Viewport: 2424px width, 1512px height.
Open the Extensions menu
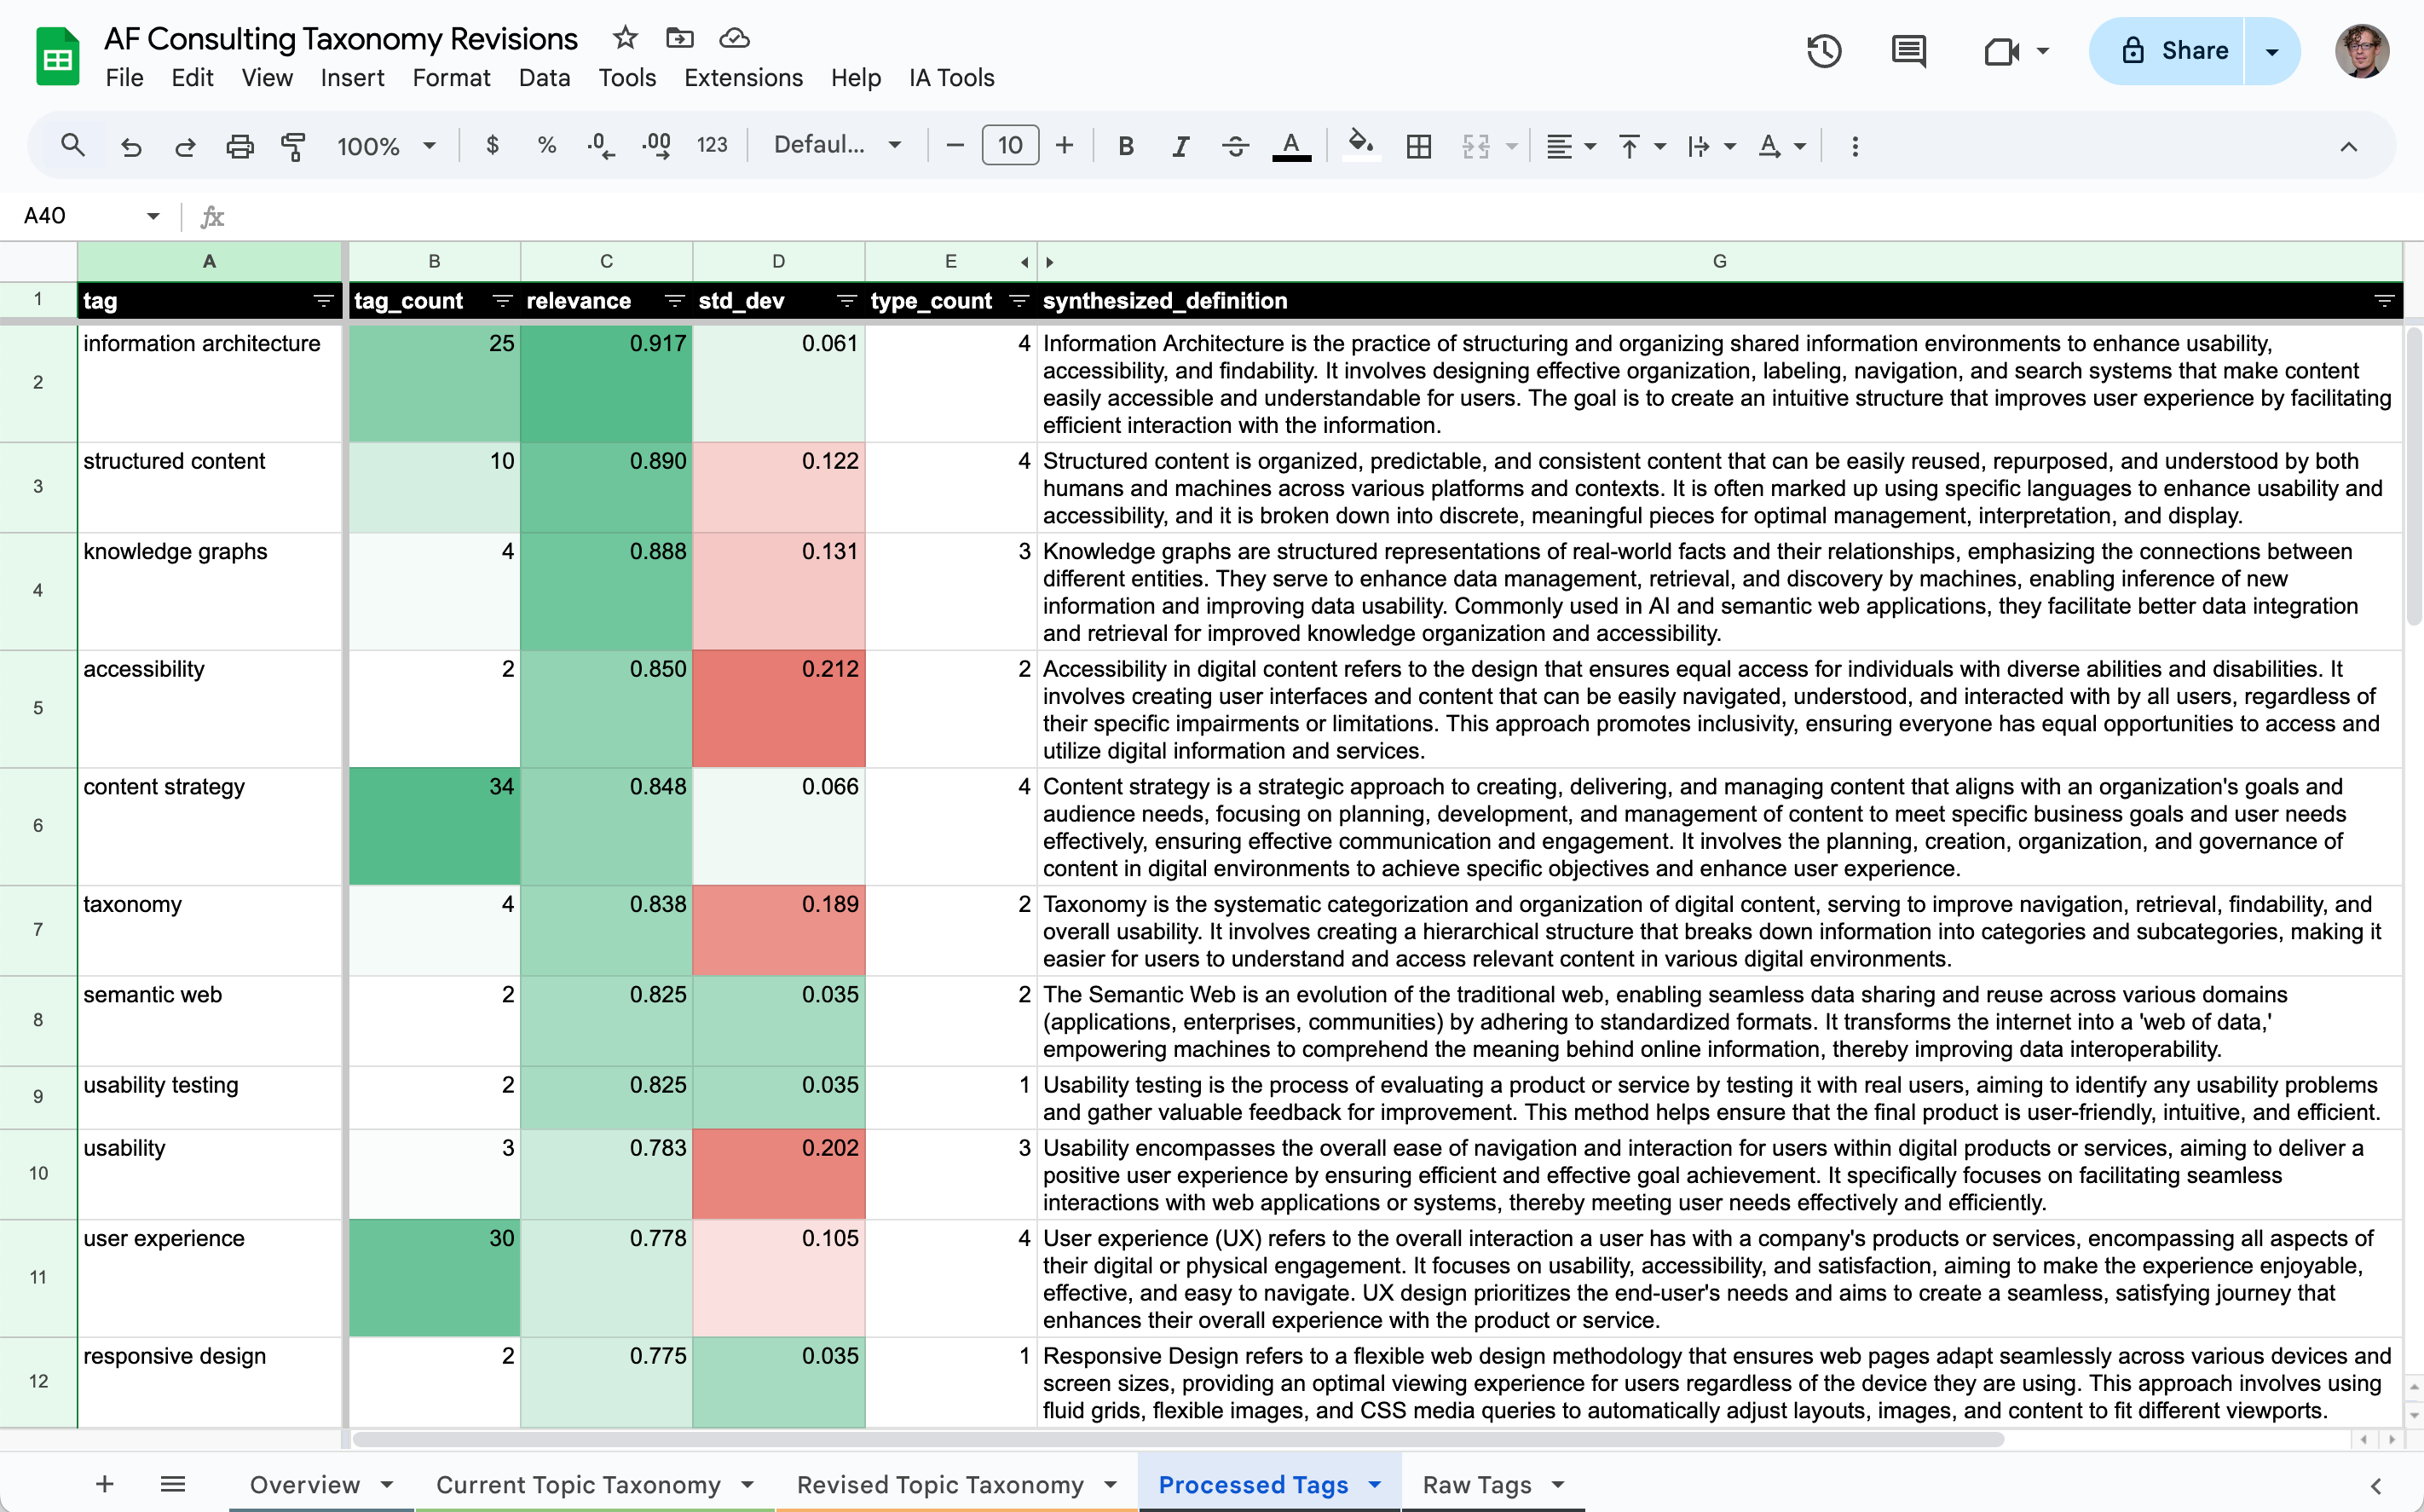(743, 78)
